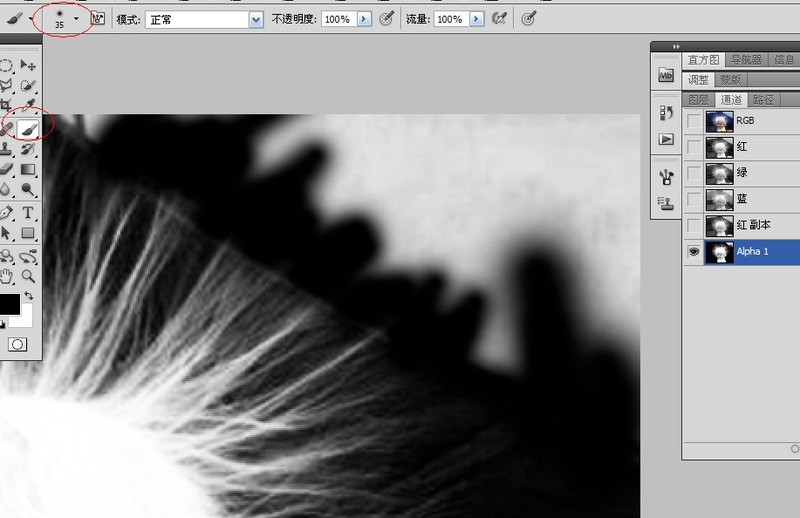
Task: Select the Horizontal Type tool
Action: coord(28,212)
